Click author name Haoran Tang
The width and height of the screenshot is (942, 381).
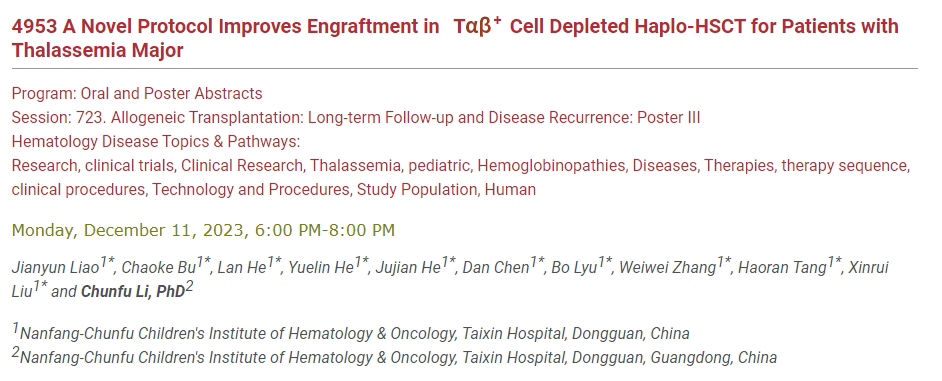tap(782, 267)
